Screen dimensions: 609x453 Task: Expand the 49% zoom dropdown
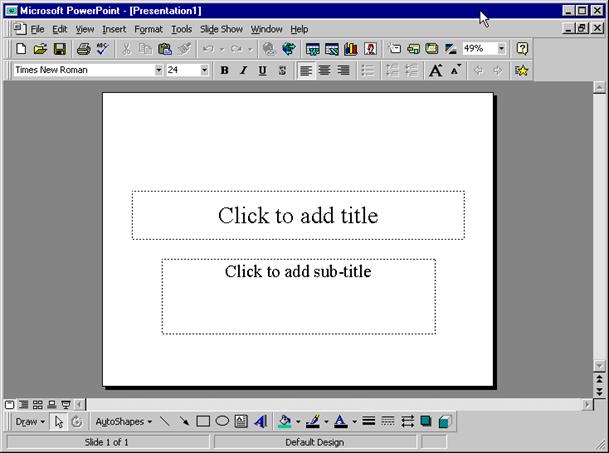500,48
